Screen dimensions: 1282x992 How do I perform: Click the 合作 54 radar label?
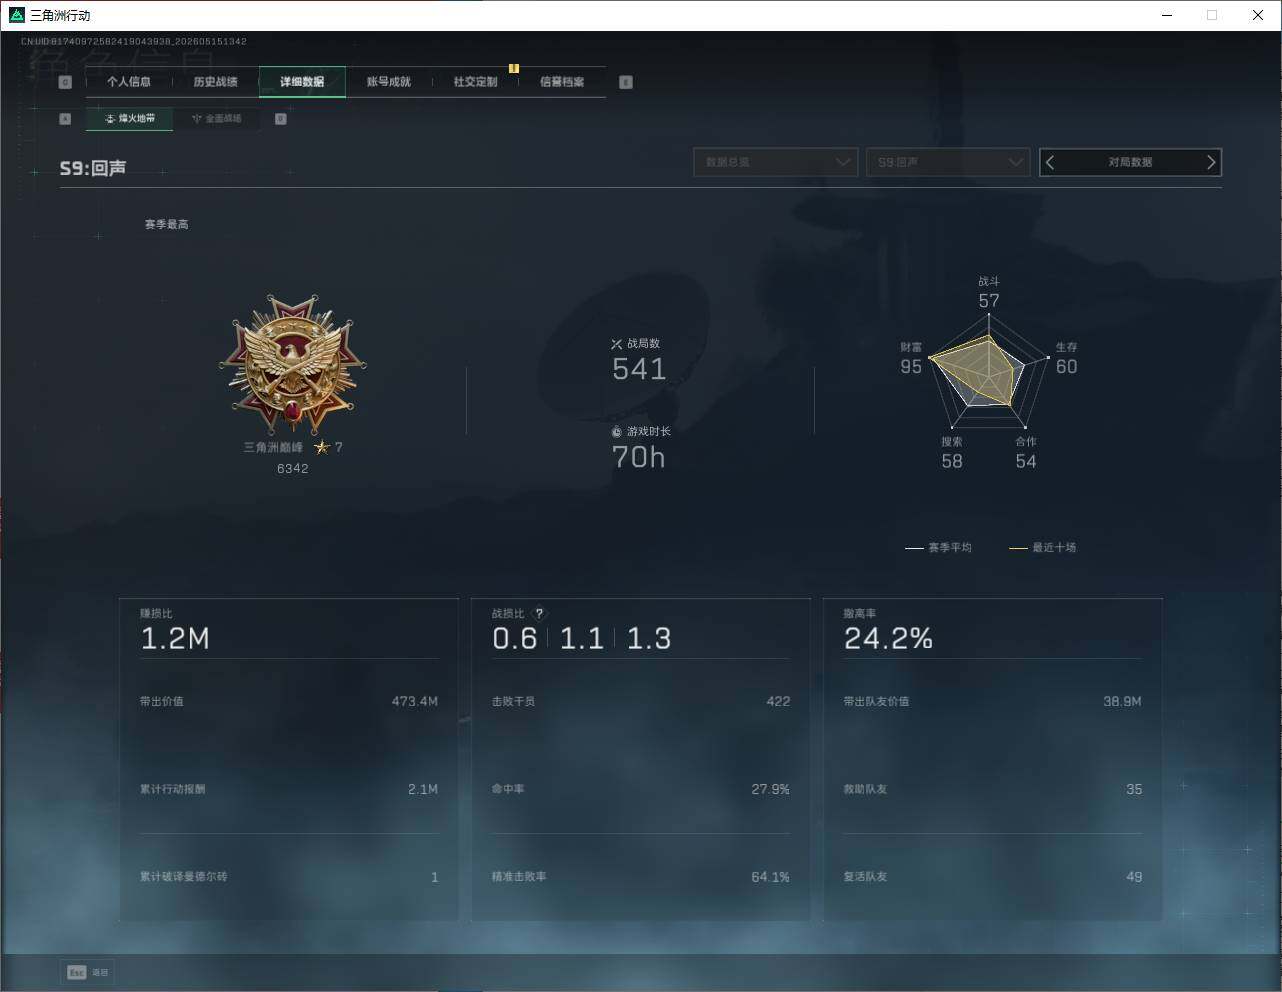coord(1026,453)
